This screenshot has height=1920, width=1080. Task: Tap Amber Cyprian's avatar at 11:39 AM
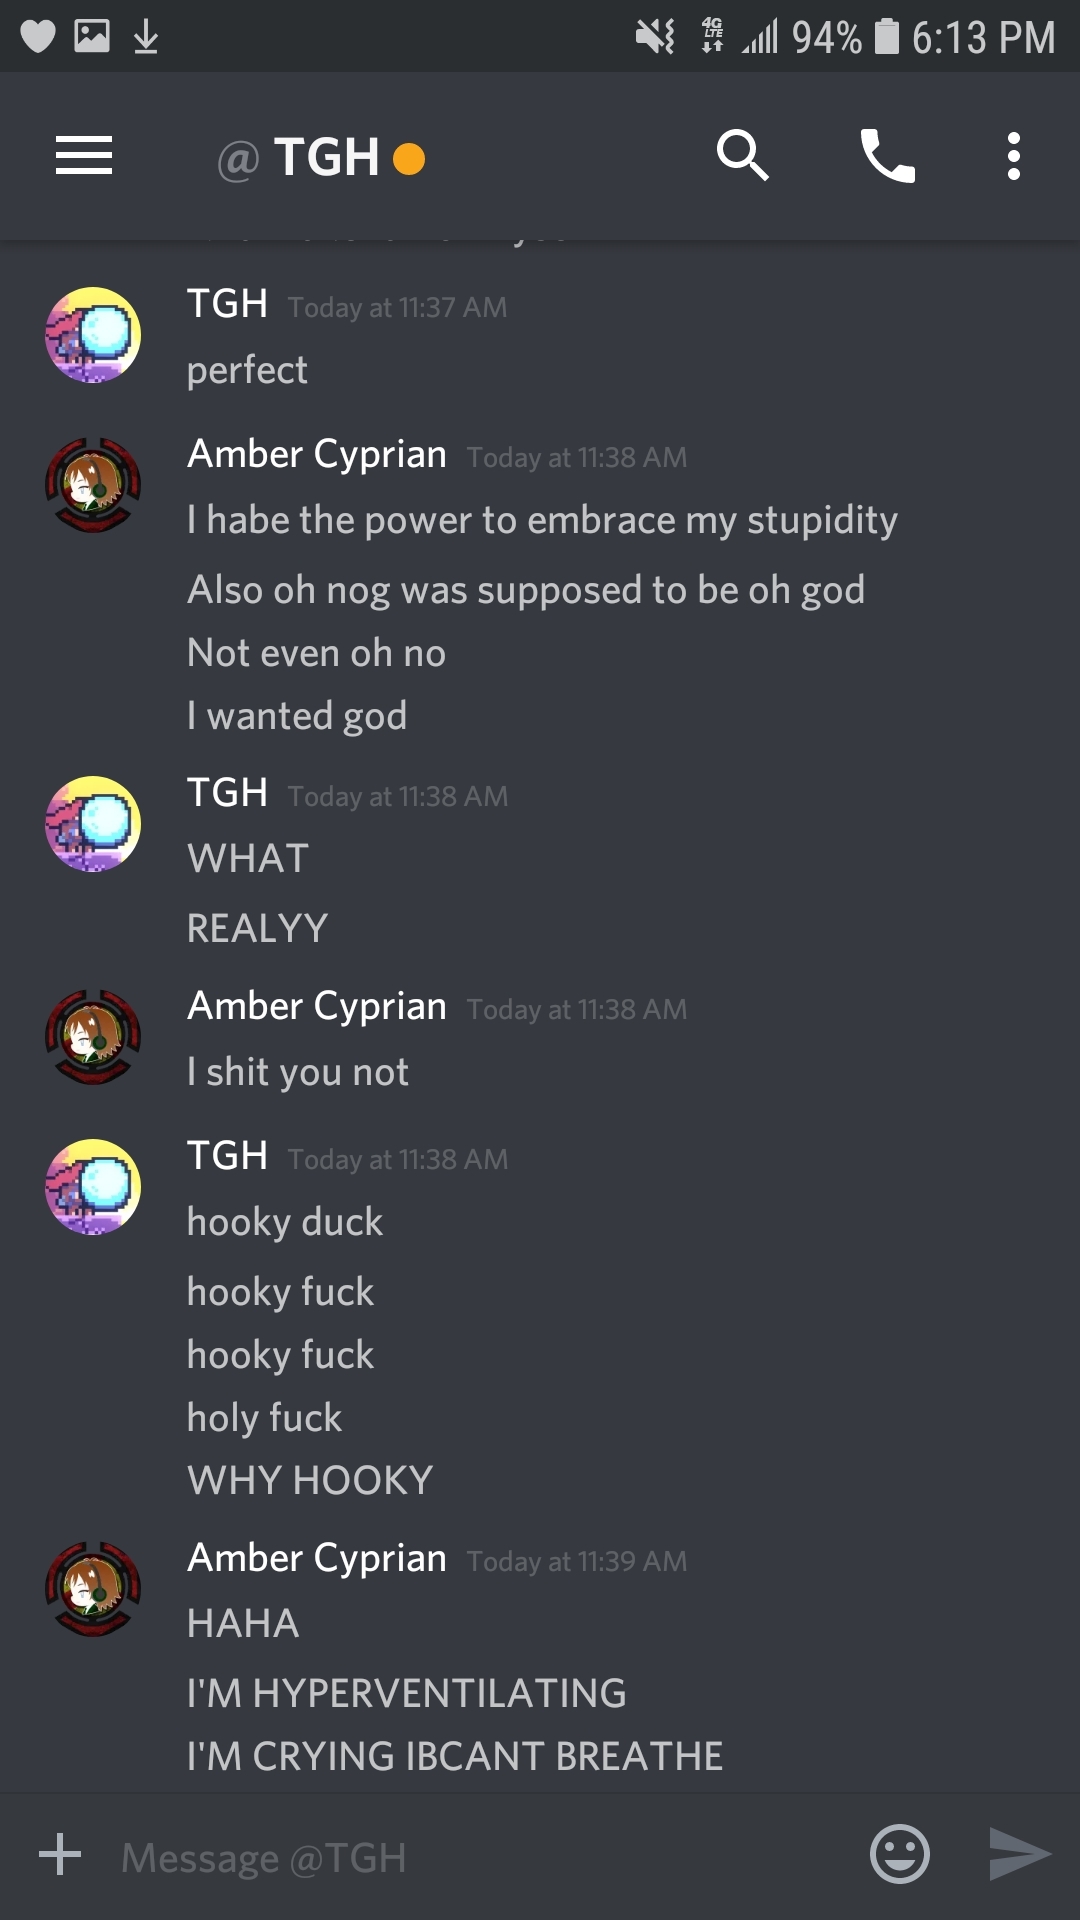[x=93, y=1589]
